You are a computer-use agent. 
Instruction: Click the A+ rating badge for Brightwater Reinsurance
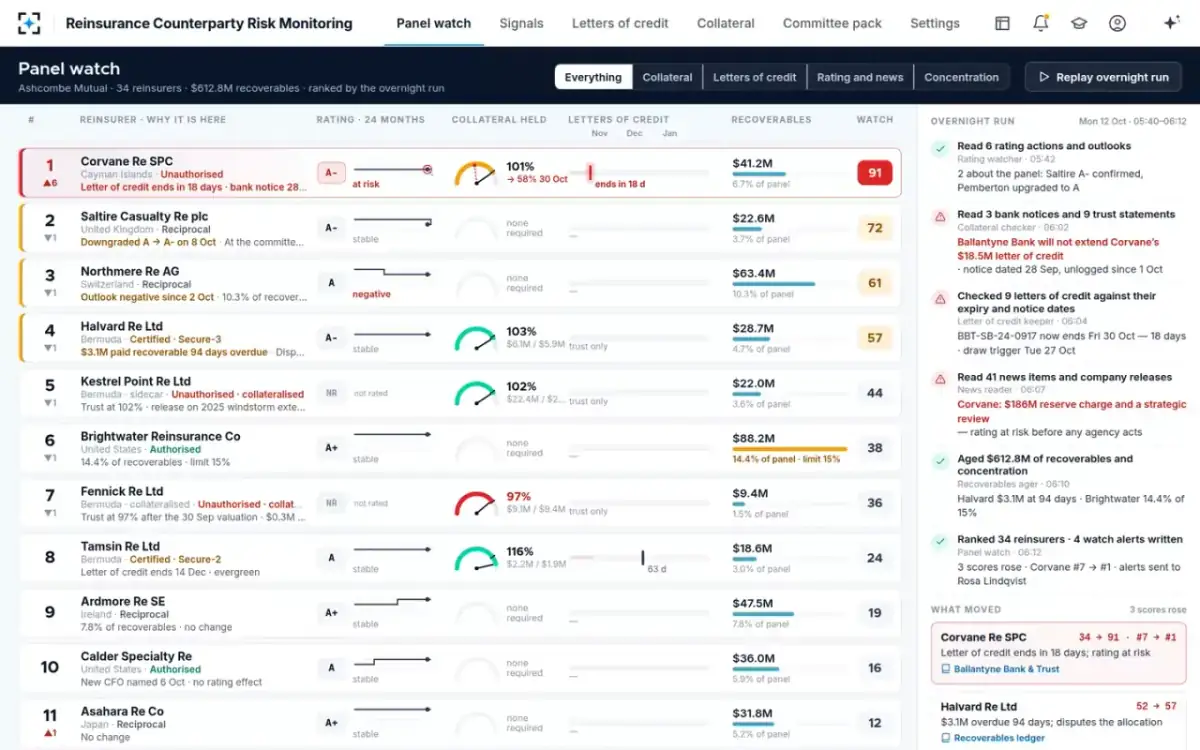(331, 448)
